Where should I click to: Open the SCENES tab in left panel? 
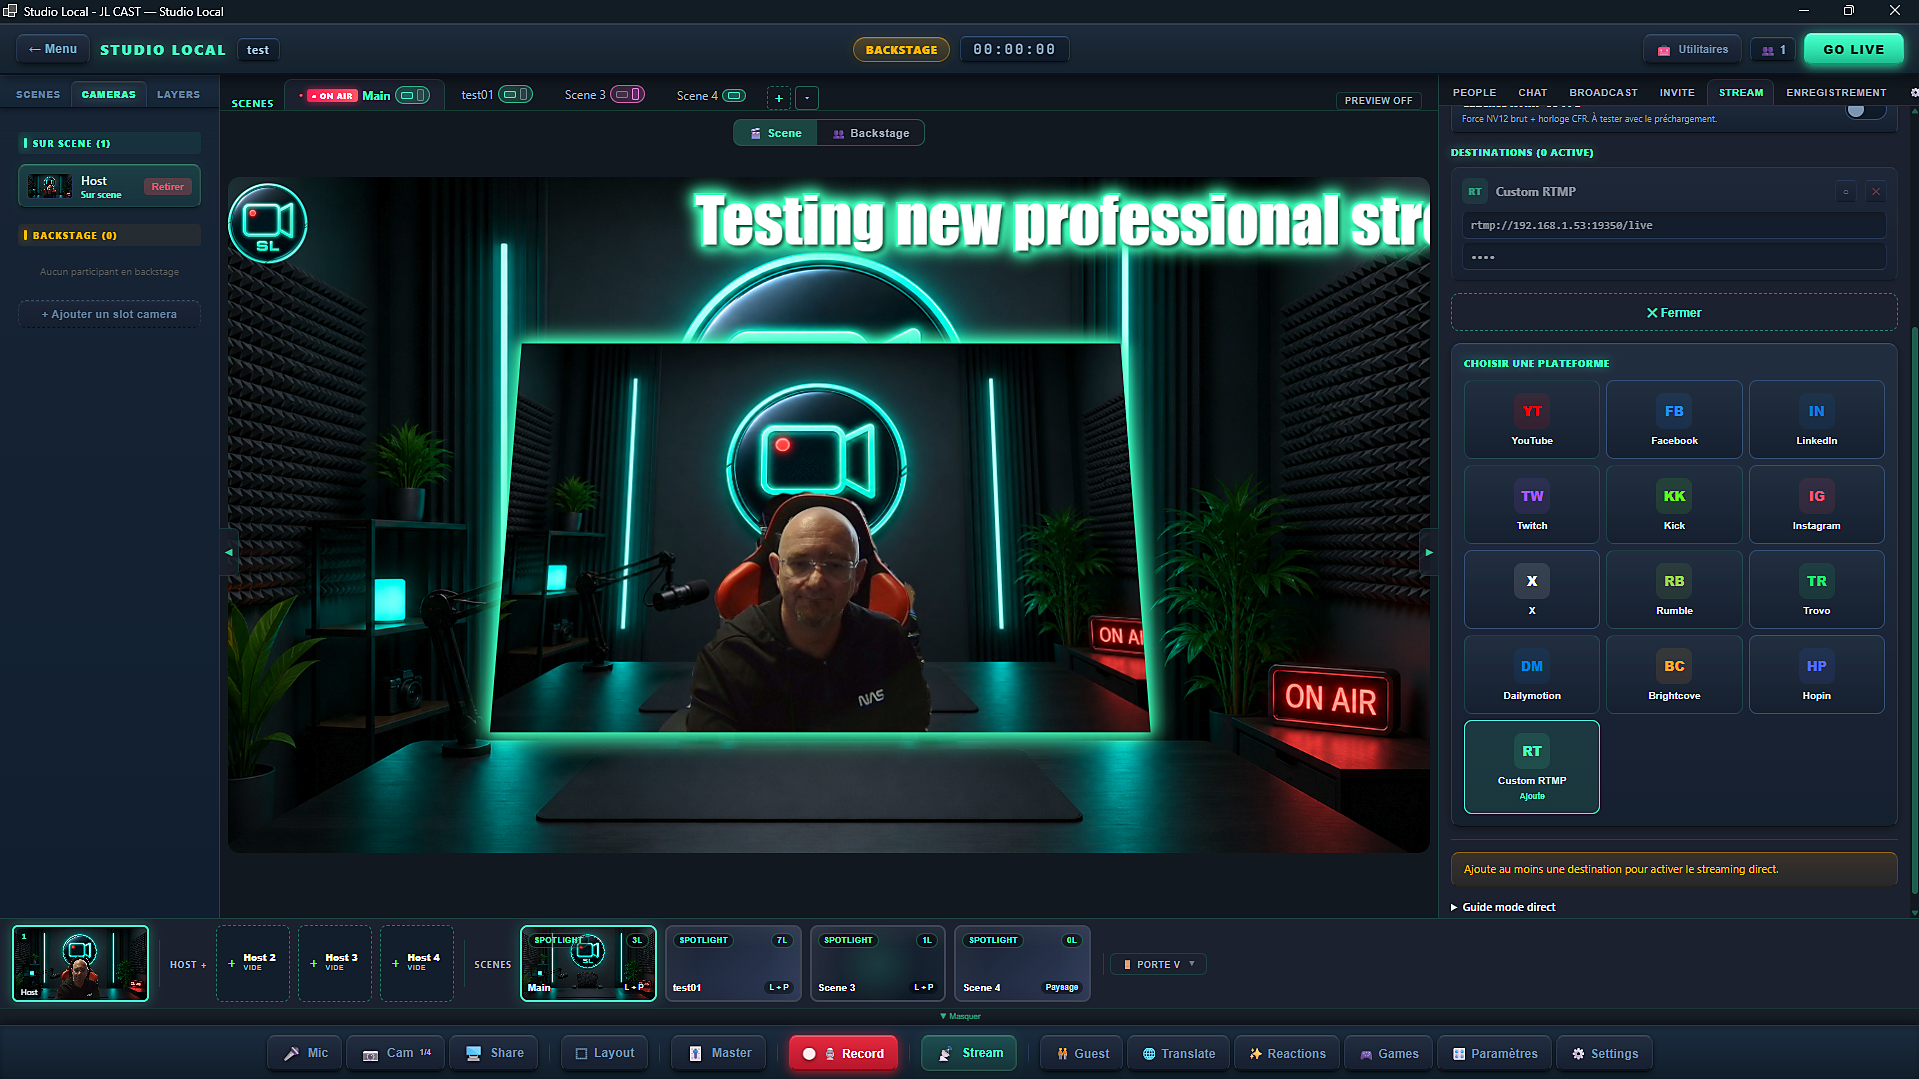pos(38,94)
